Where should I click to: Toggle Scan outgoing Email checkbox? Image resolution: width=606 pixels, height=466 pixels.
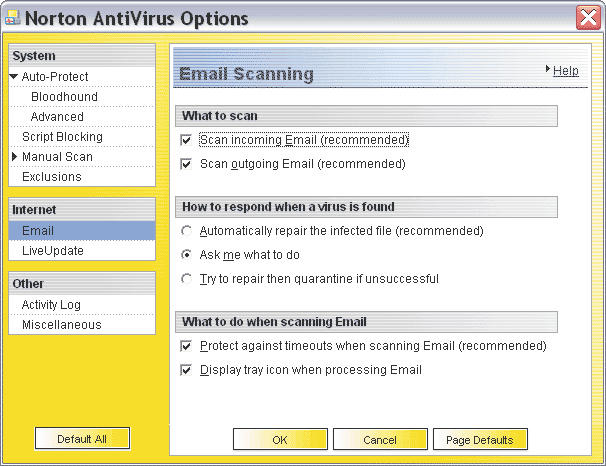[x=186, y=164]
